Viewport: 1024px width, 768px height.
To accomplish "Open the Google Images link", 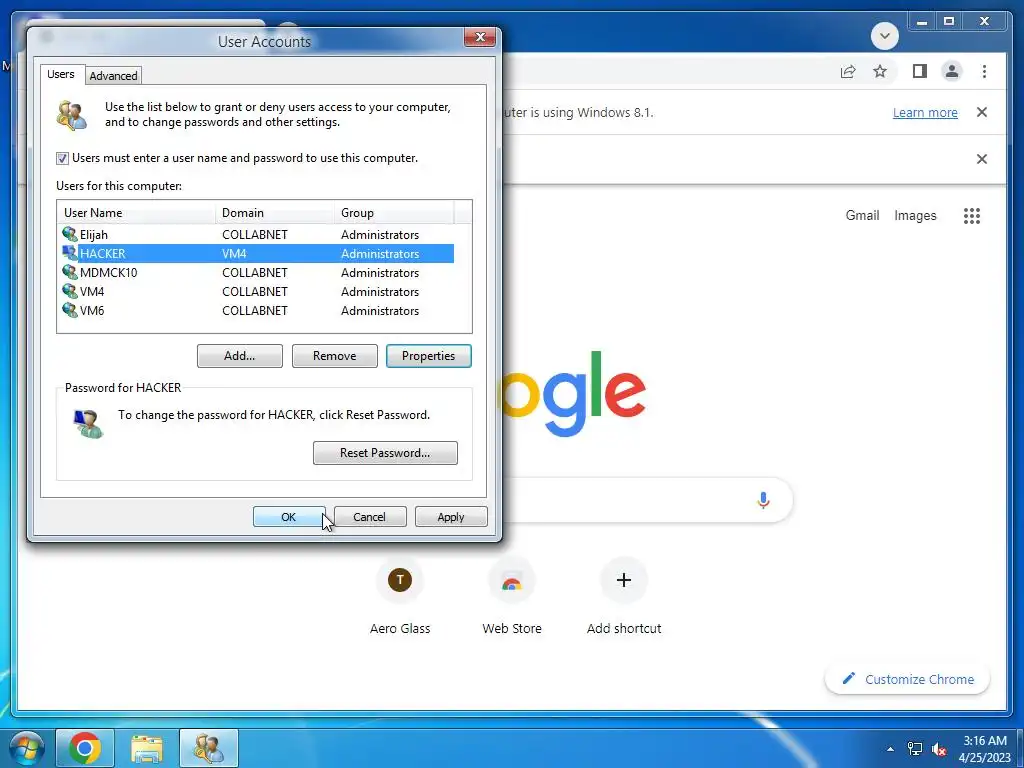I will point(915,216).
